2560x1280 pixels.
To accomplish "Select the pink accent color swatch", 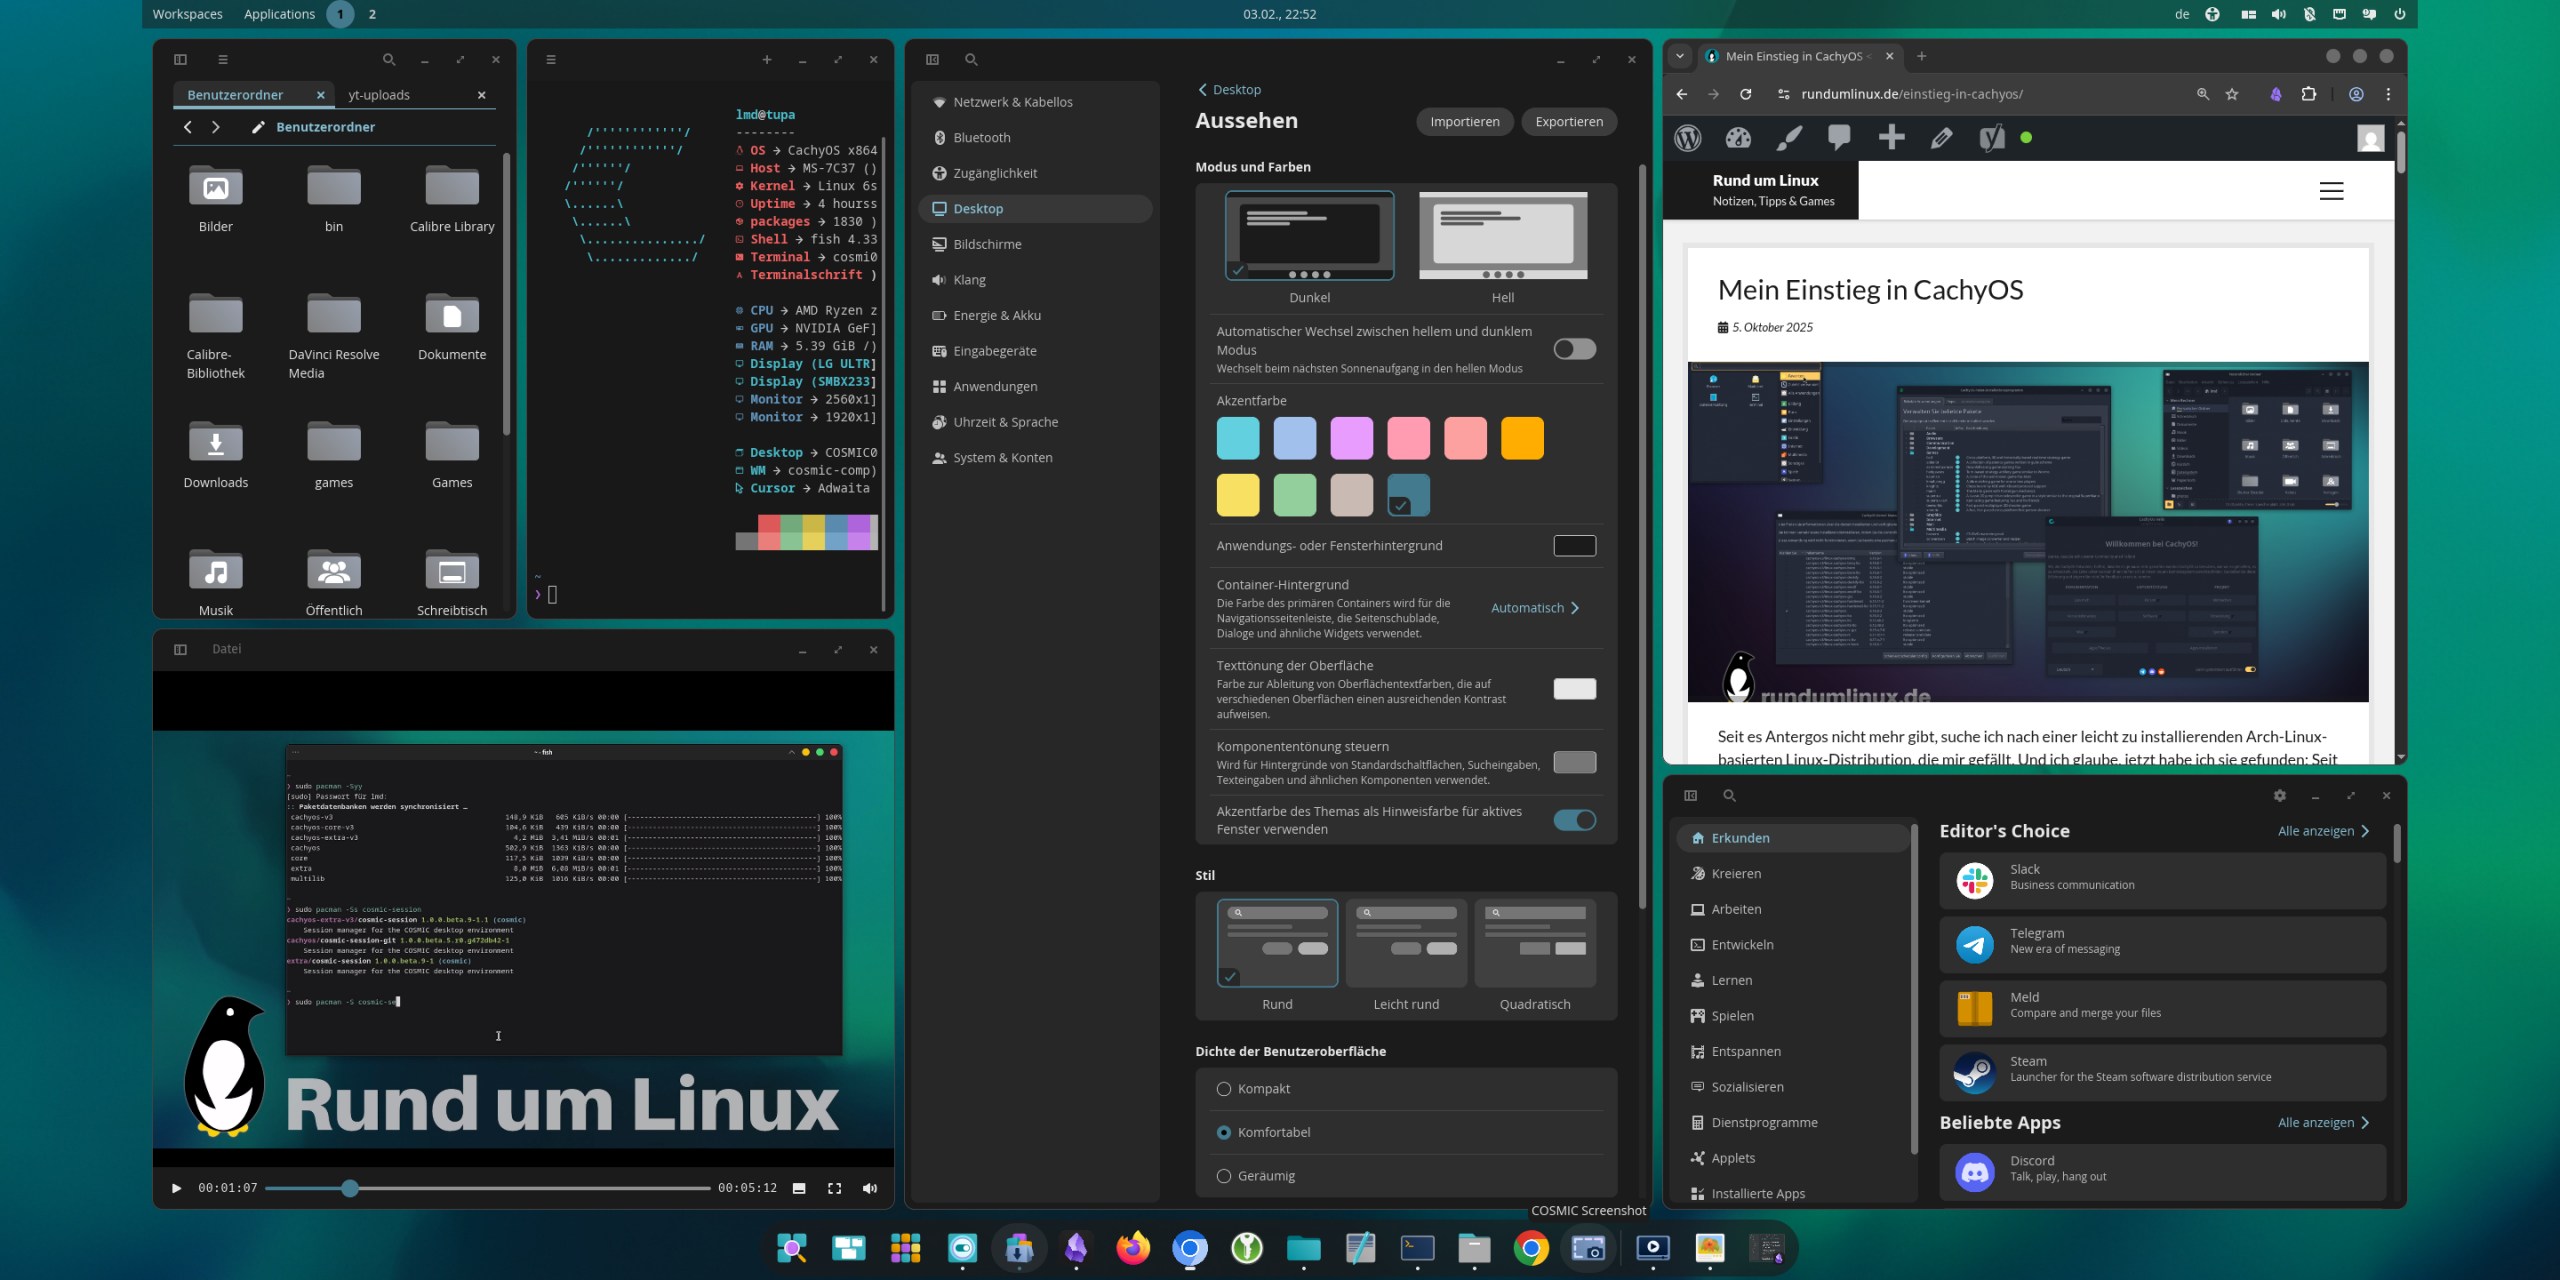I will [1408, 437].
